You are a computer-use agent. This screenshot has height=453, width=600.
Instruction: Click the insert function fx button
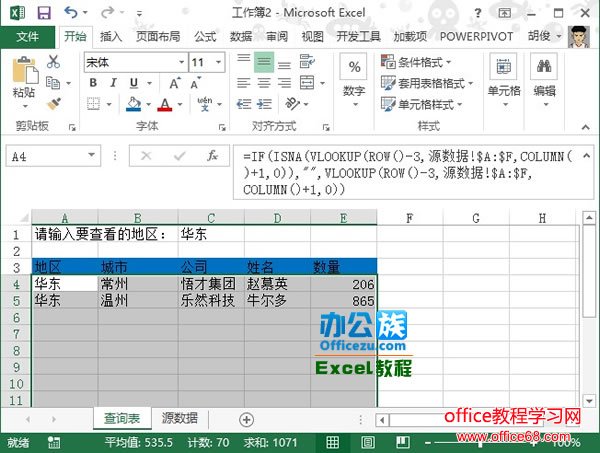click(x=212, y=155)
